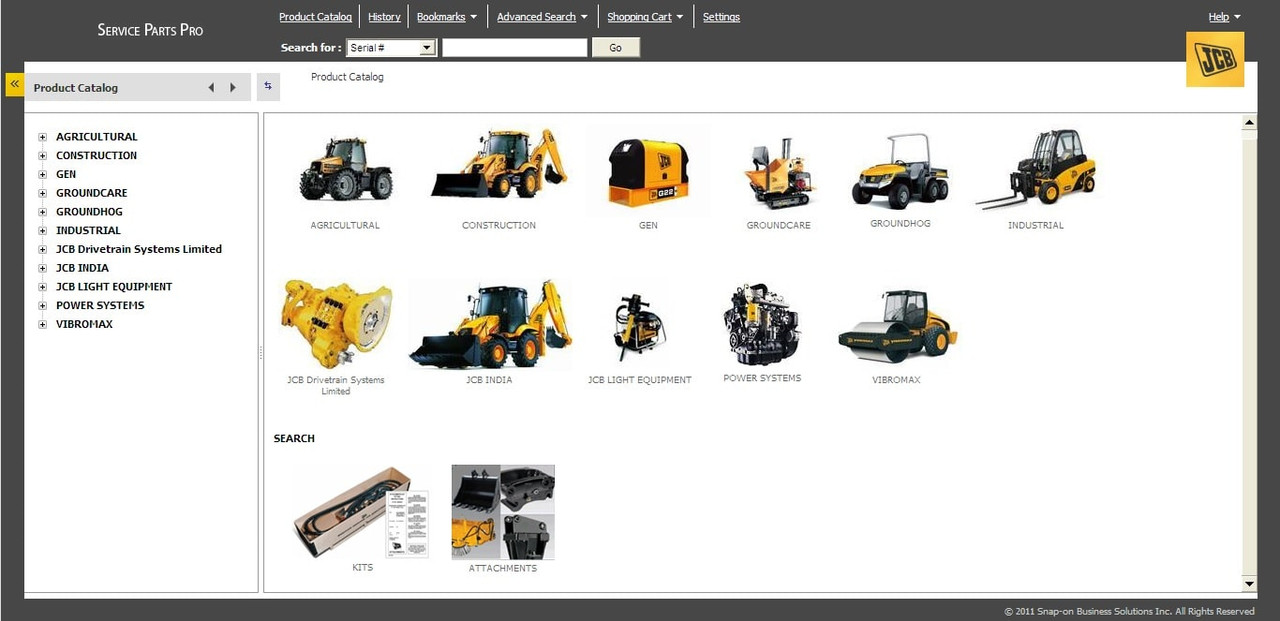Expand the JCB LIGHT EQUIPMENT node

point(42,287)
